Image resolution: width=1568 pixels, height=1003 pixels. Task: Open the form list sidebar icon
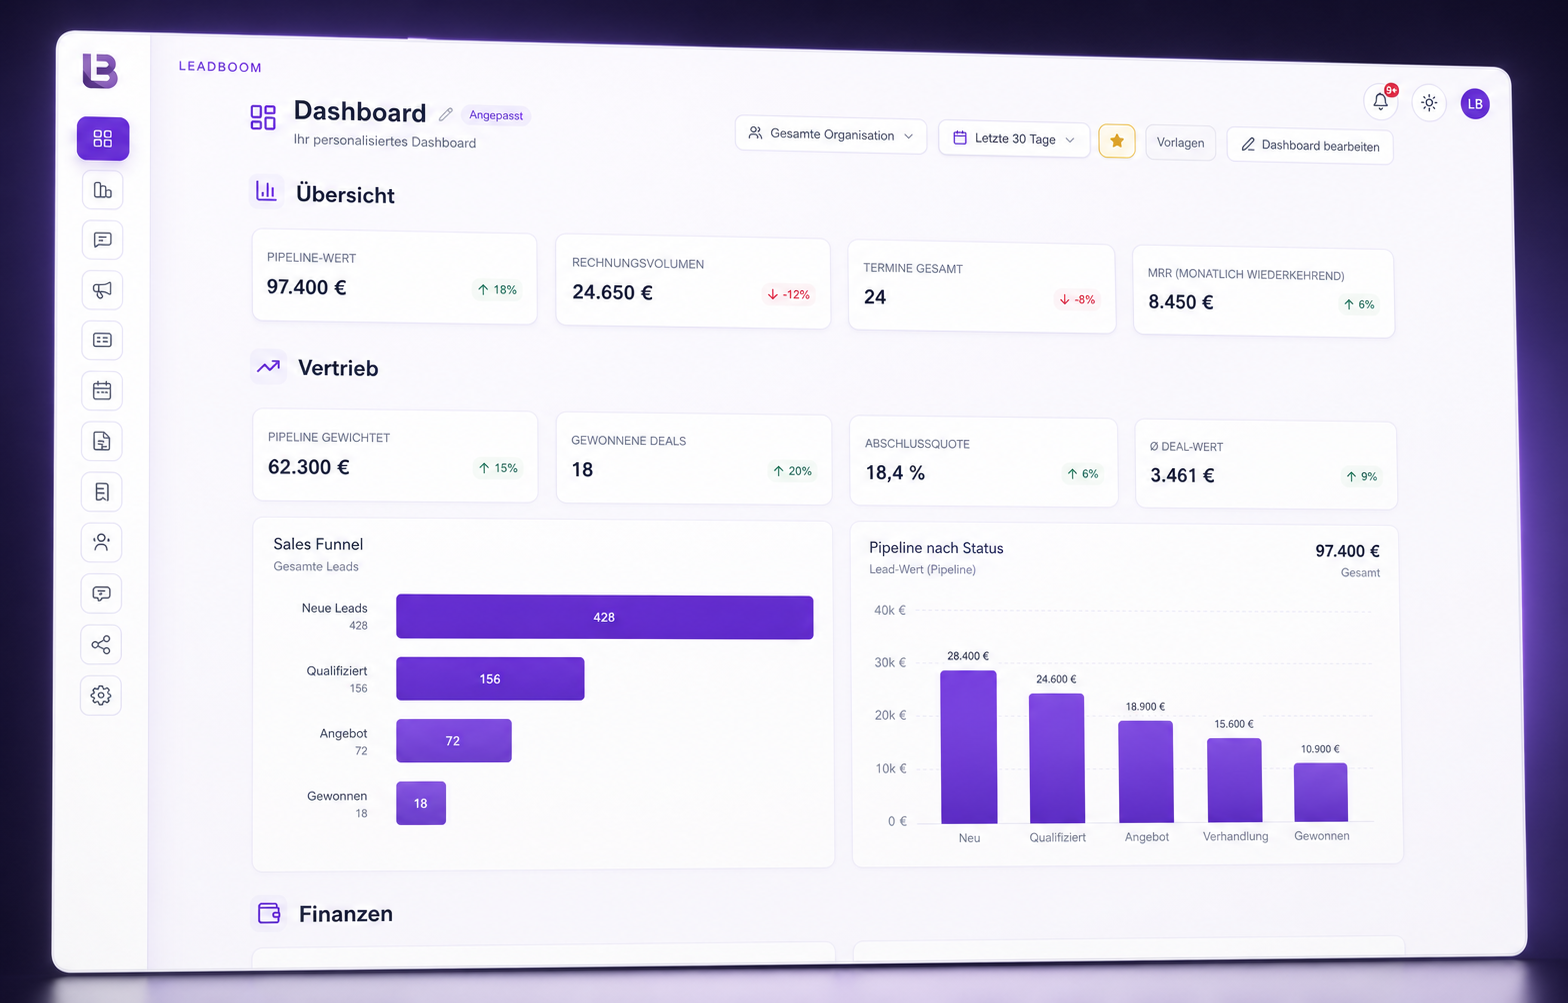[x=102, y=340]
